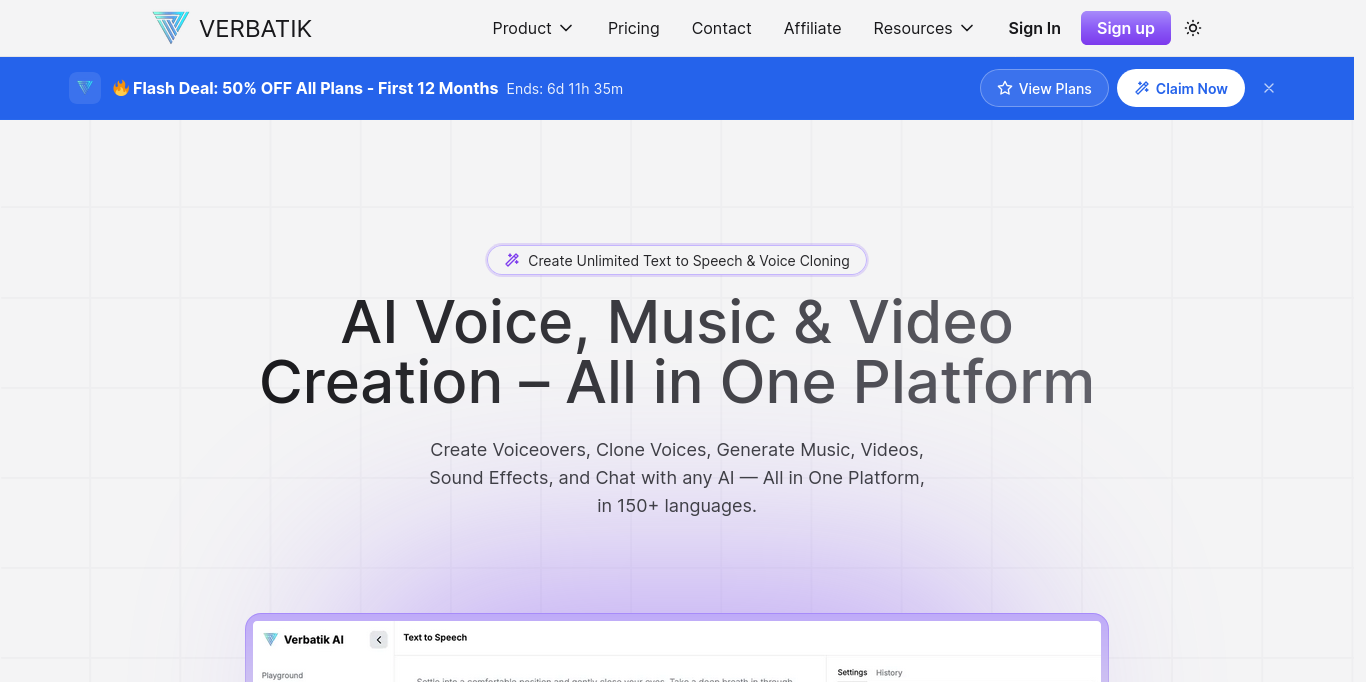Click the wand icon in the hero pill
The image size is (1366, 682).
[x=512, y=260]
